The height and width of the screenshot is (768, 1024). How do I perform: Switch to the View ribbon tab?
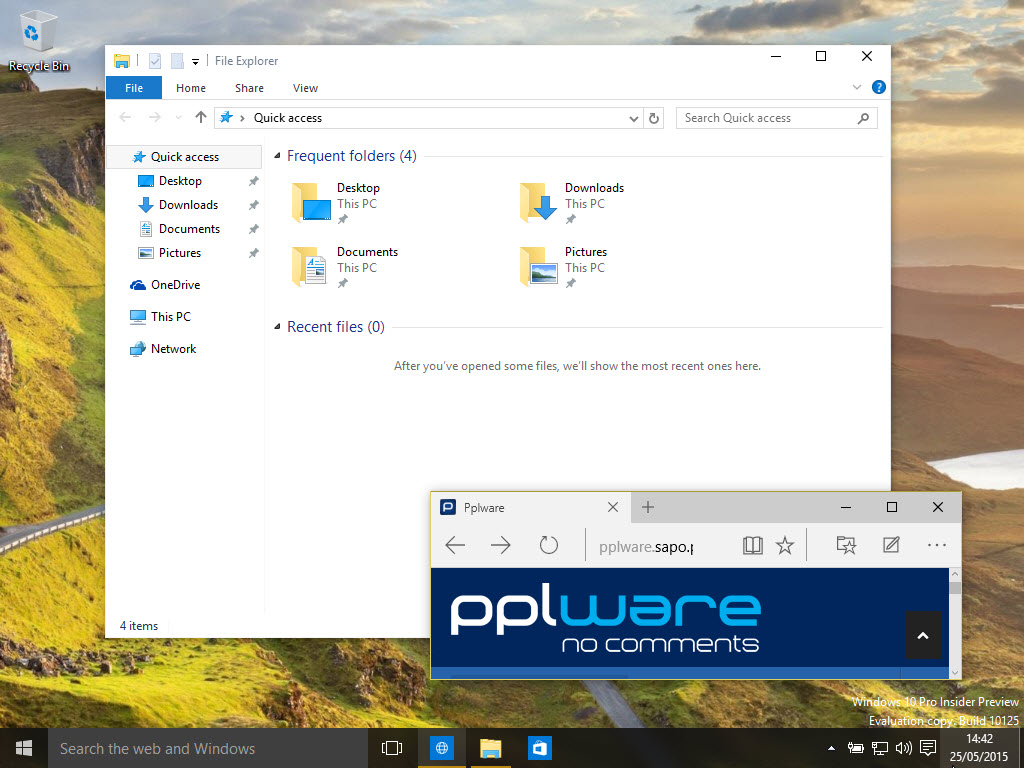point(305,88)
